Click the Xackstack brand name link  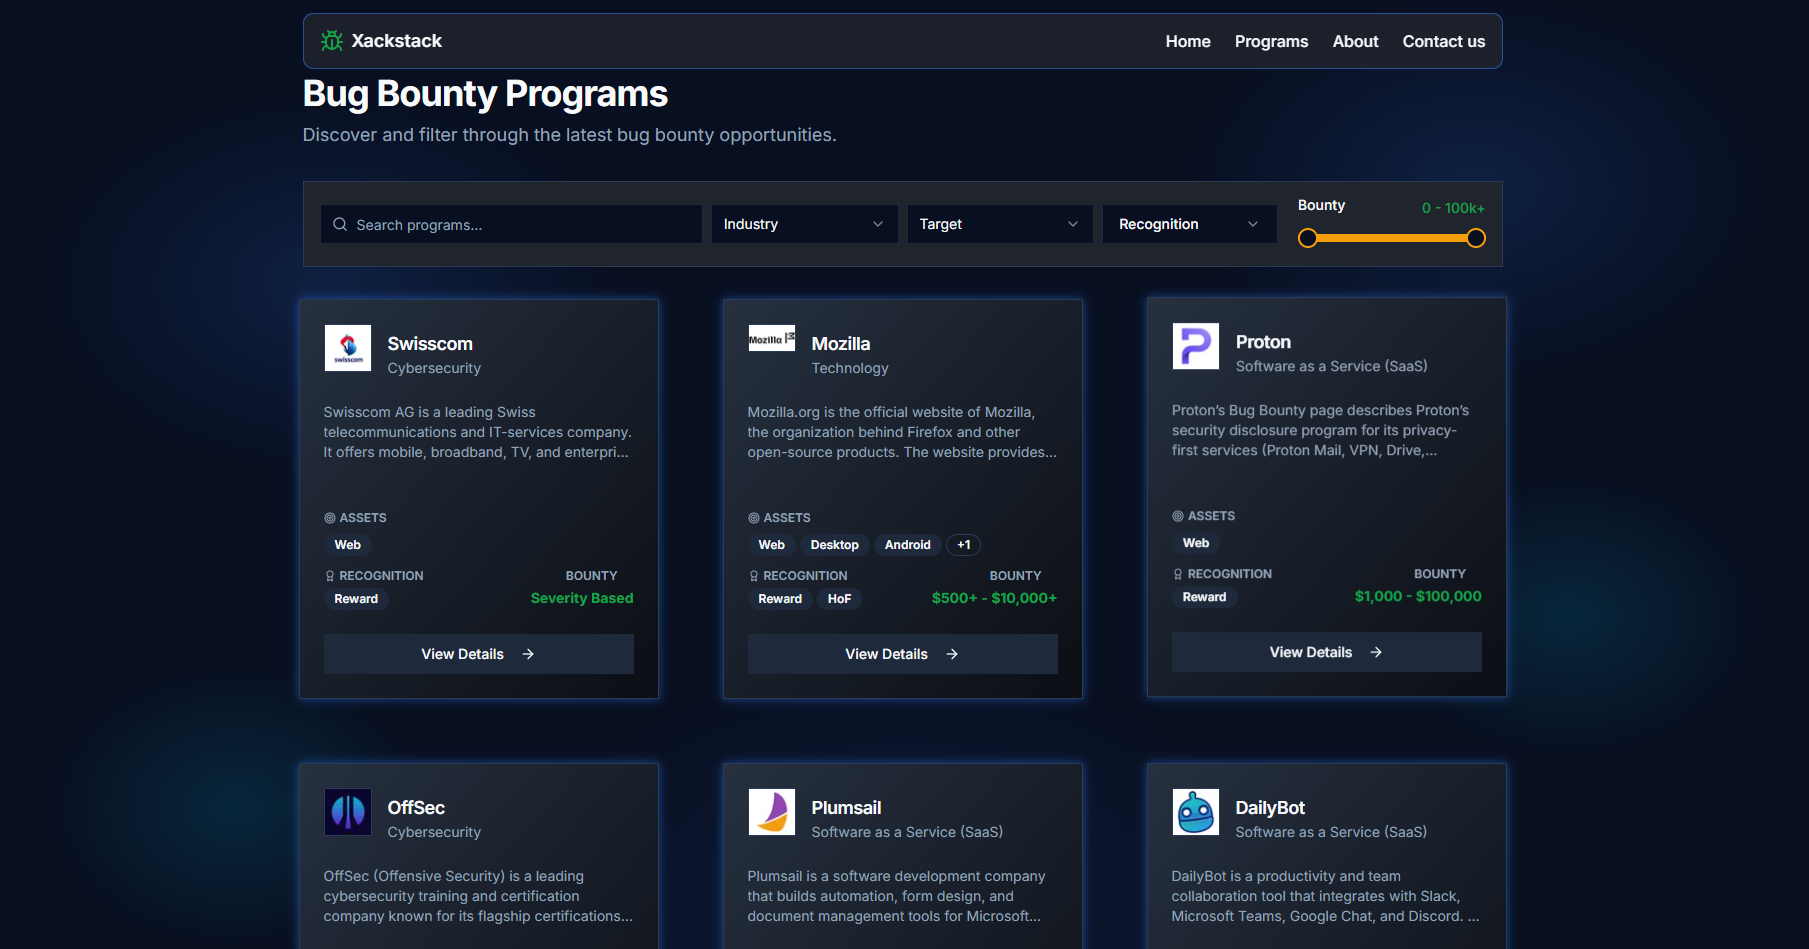396,41
